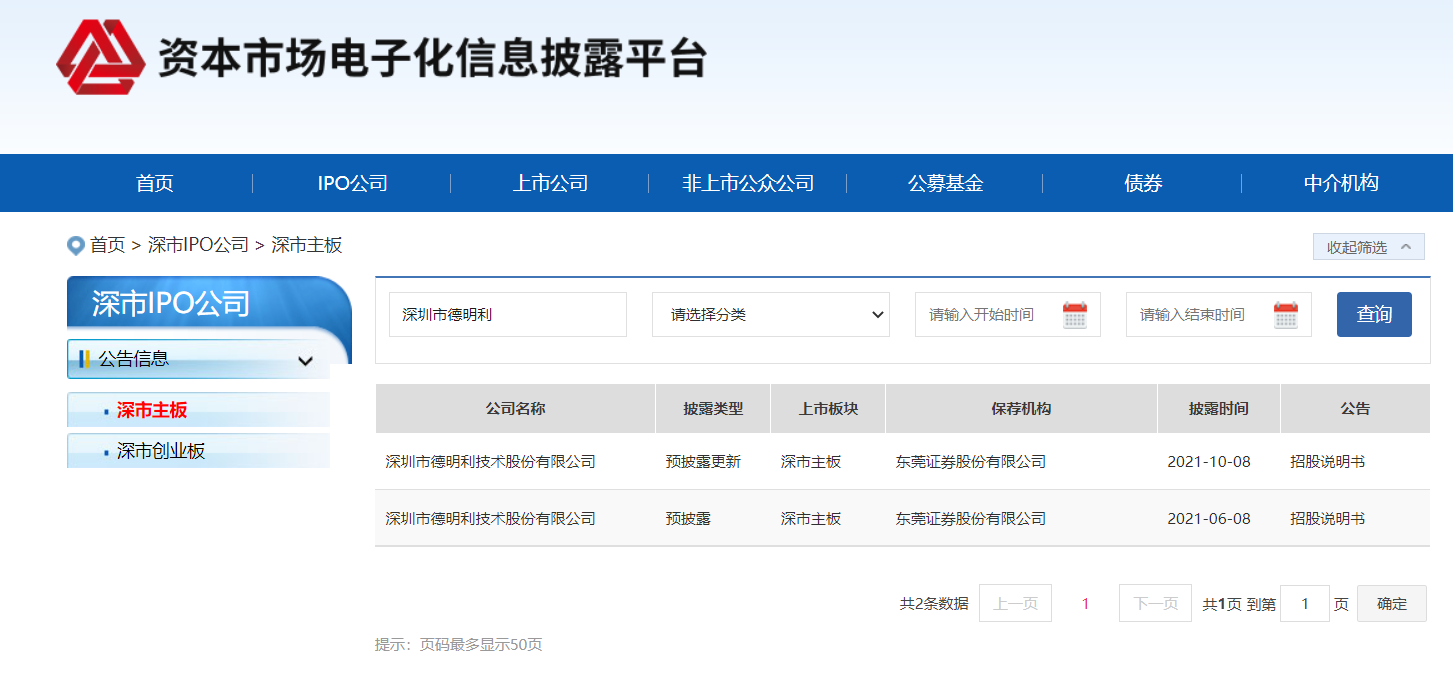Click the 深市IPO公司 sidebar title
Image resolution: width=1453 pixels, height=692 pixels.
point(171,304)
